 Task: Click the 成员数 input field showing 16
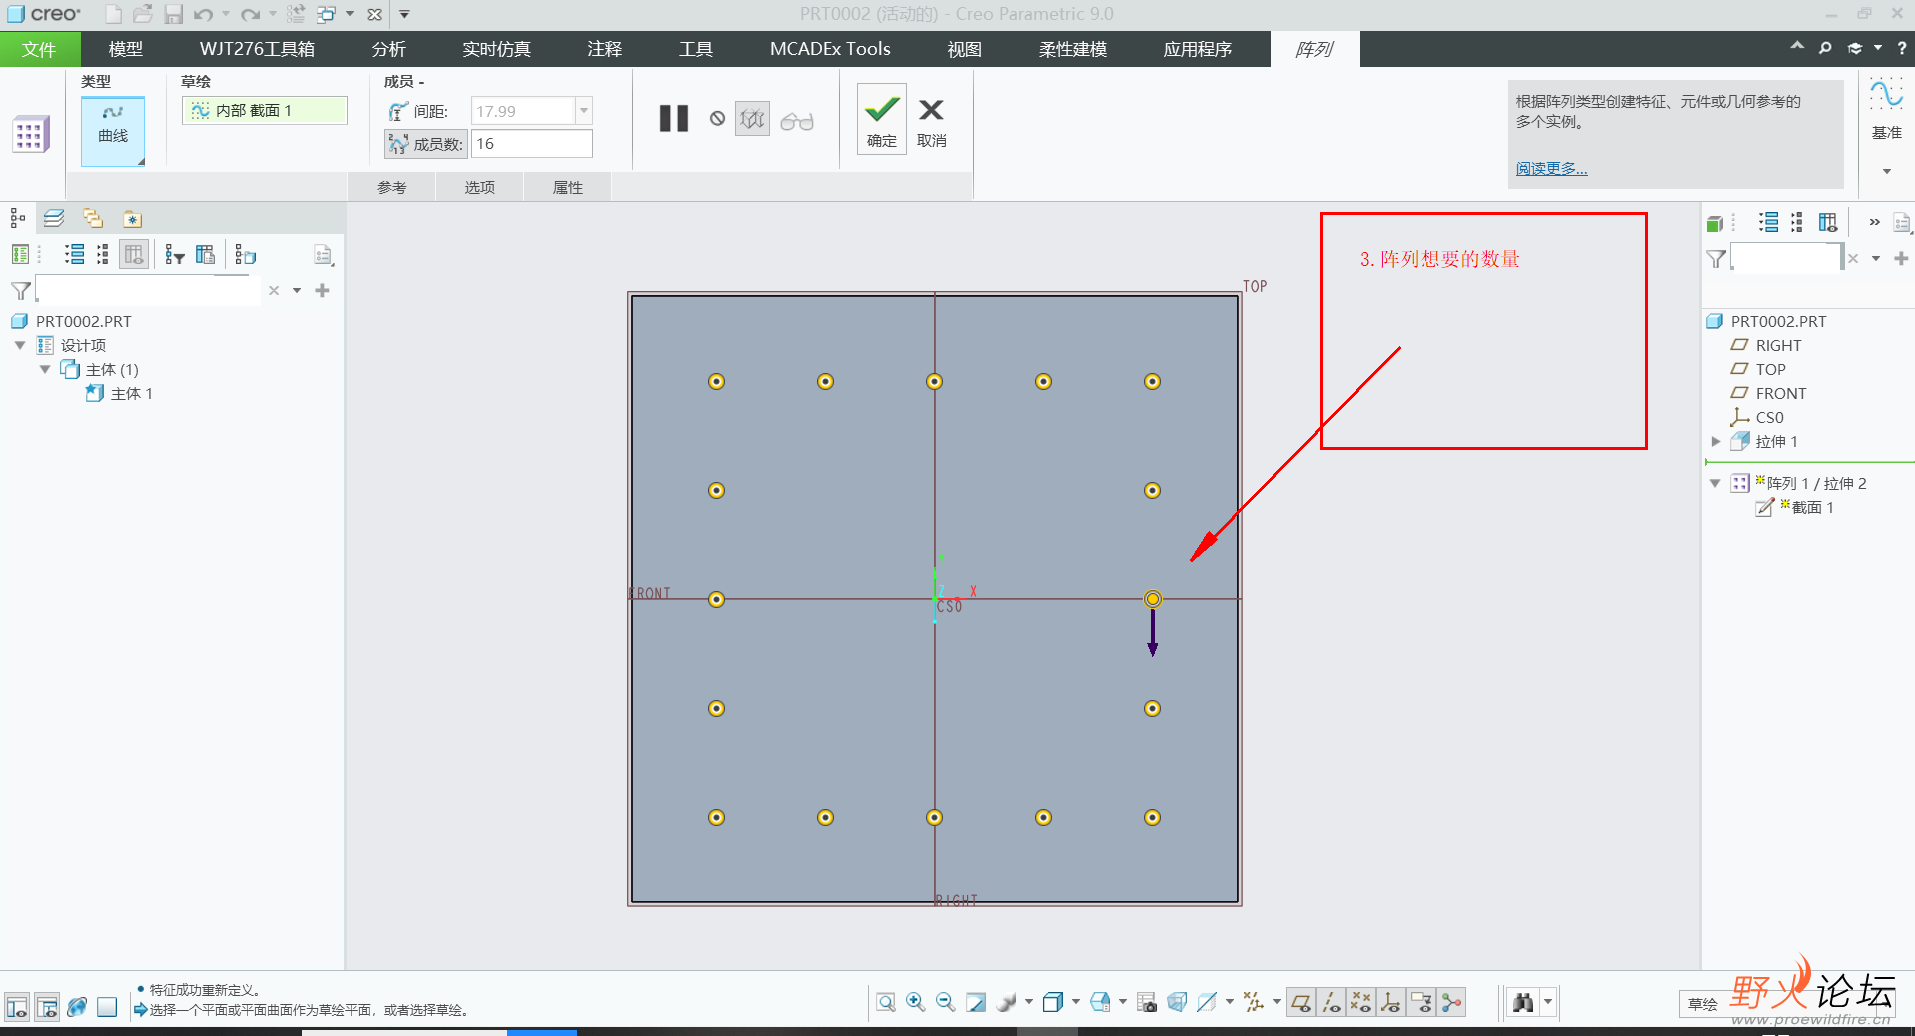(x=531, y=144)
